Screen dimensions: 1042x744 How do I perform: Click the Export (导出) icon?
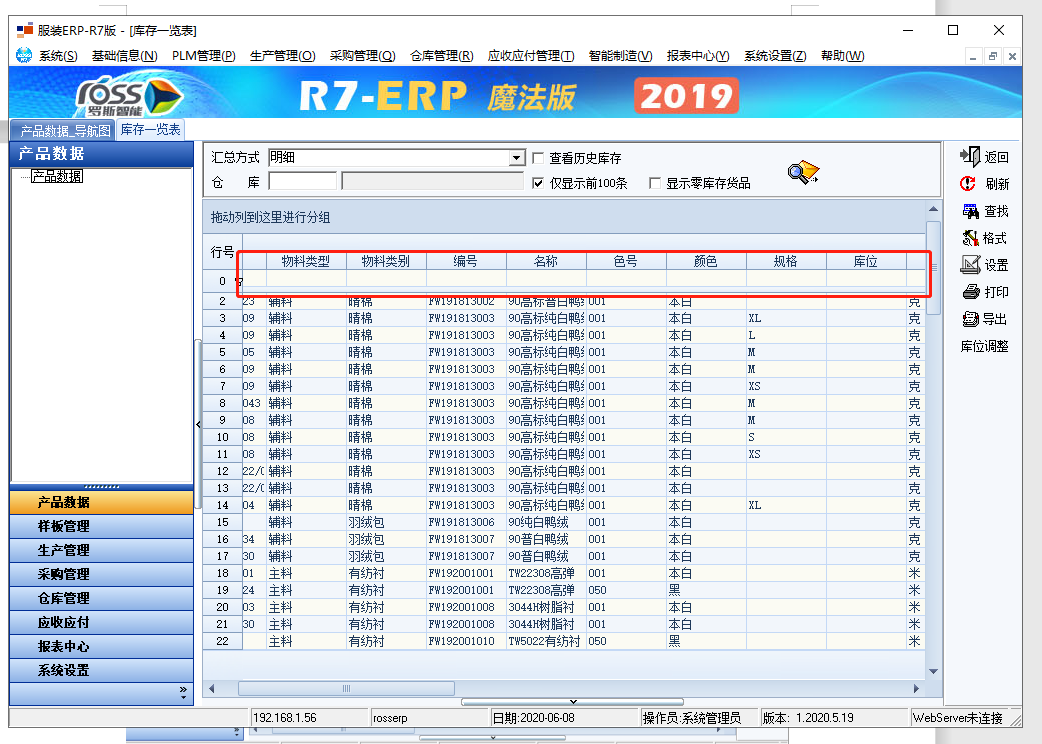coord(970,319)
